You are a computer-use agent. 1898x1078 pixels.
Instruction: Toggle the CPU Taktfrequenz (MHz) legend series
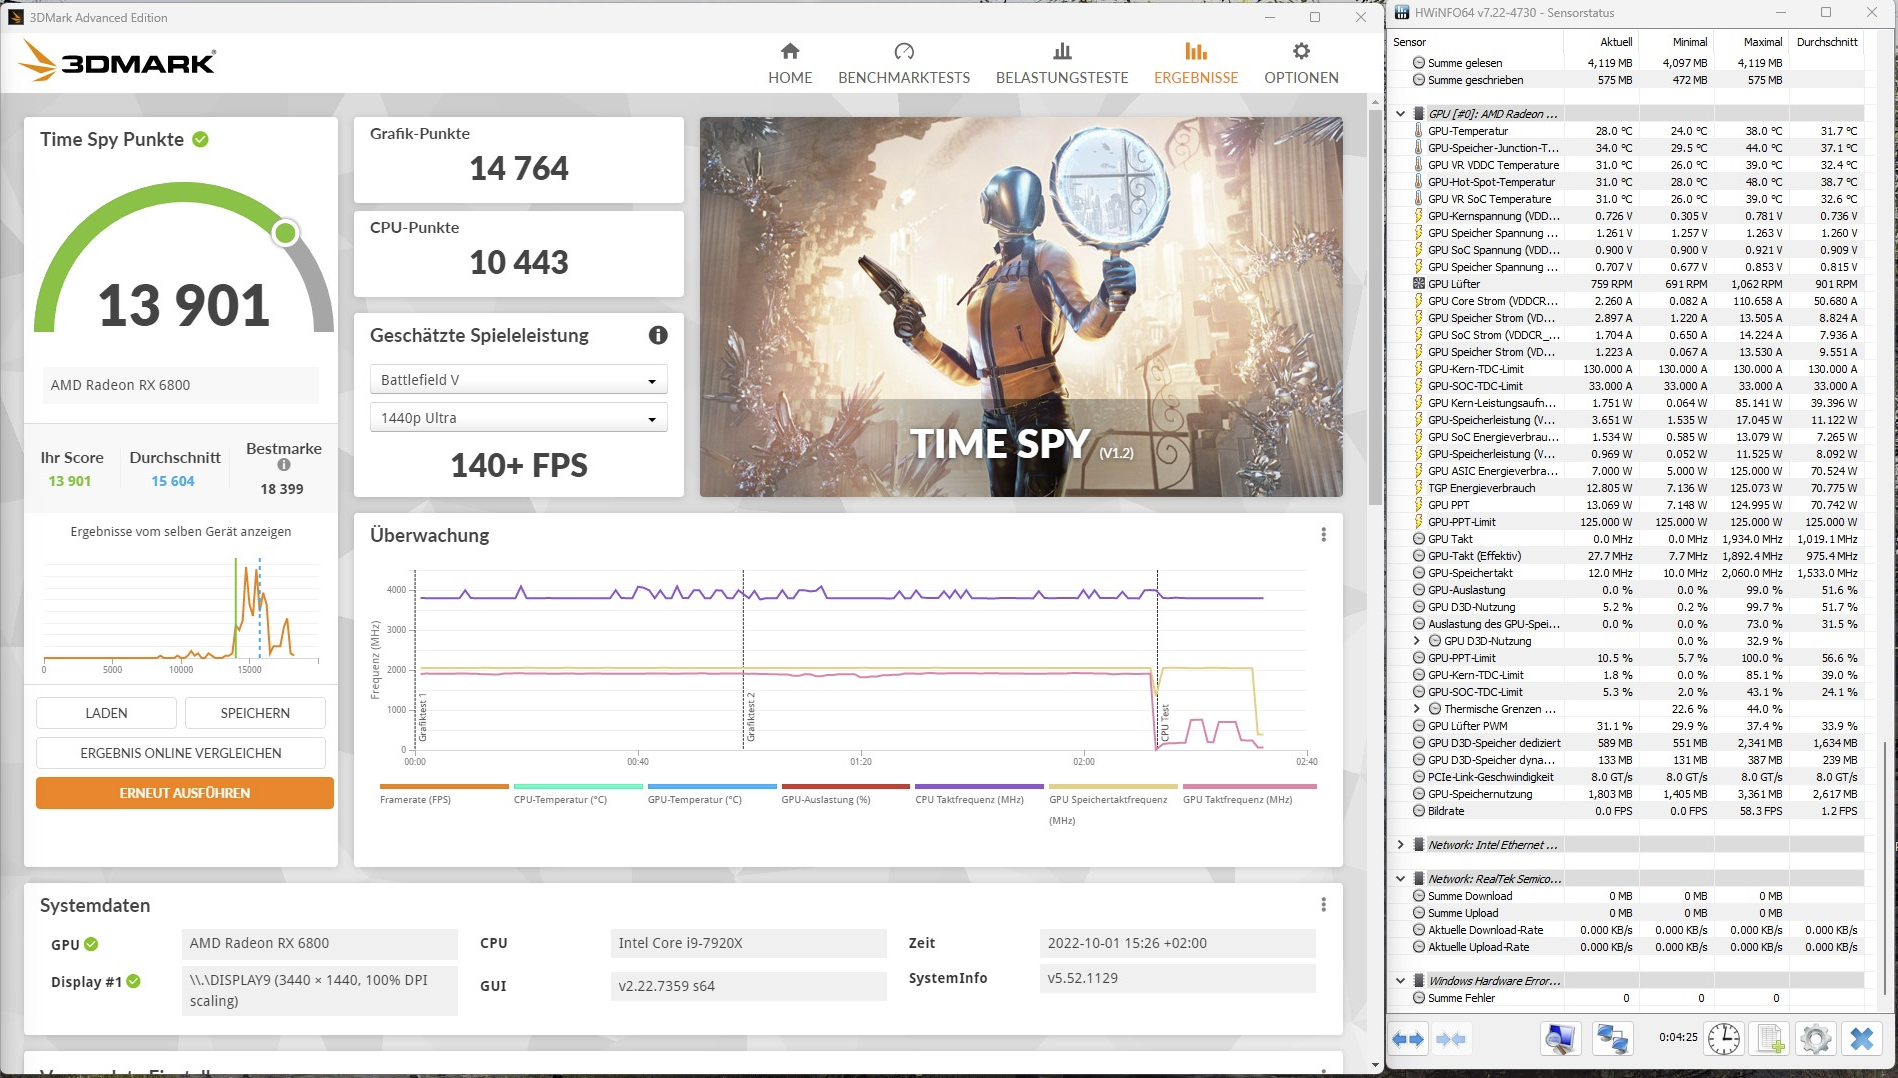point(979,795)
